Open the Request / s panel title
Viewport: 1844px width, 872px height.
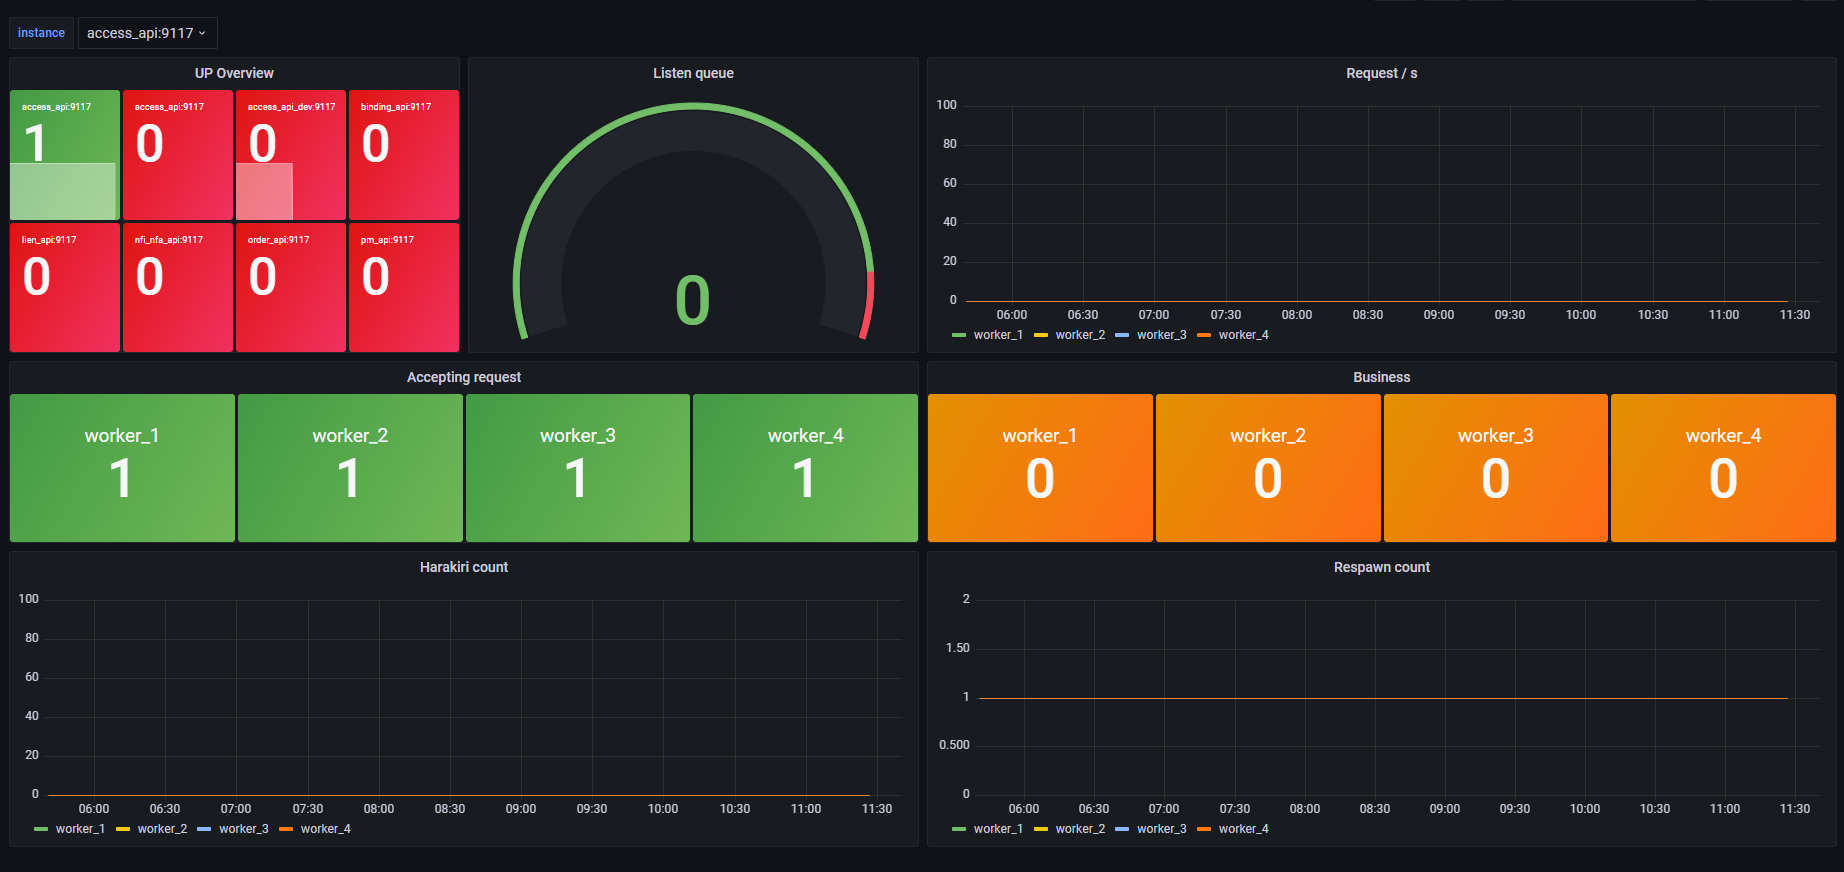1381,73
